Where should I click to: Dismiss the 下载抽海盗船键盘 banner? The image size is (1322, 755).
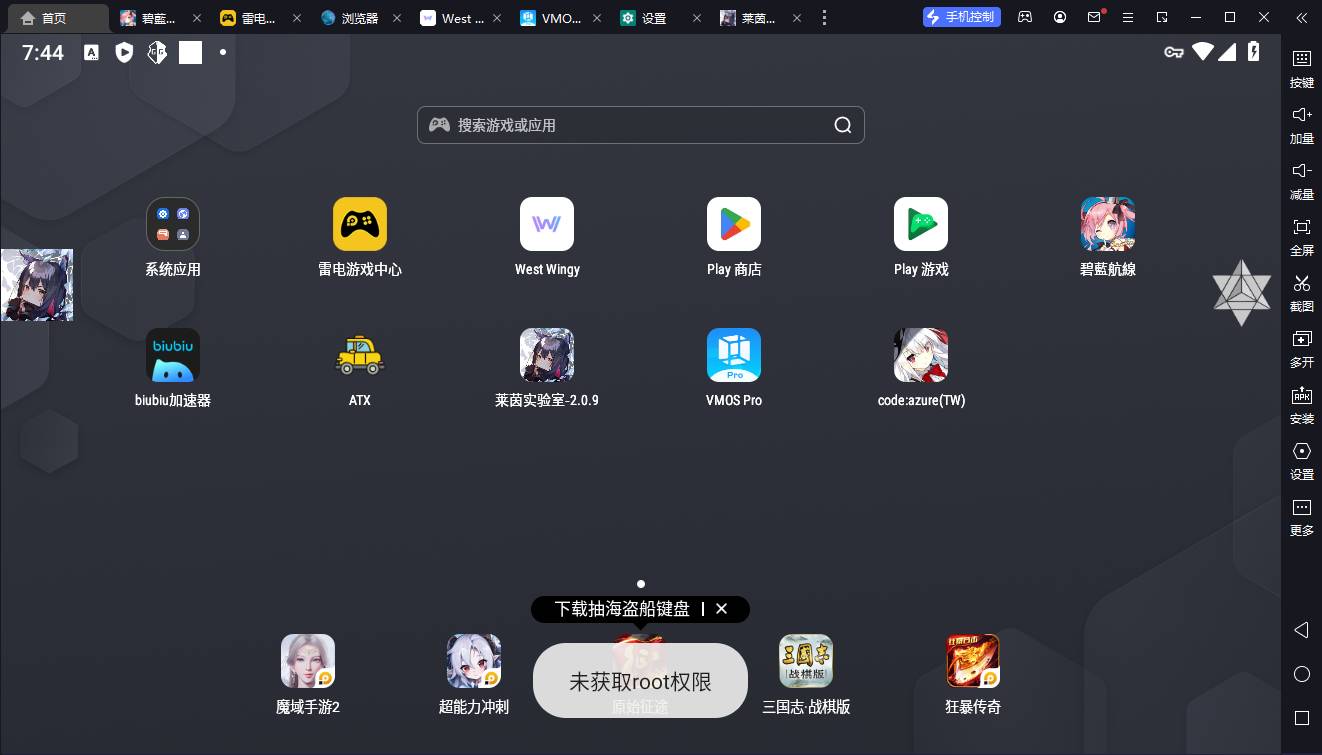721,608
